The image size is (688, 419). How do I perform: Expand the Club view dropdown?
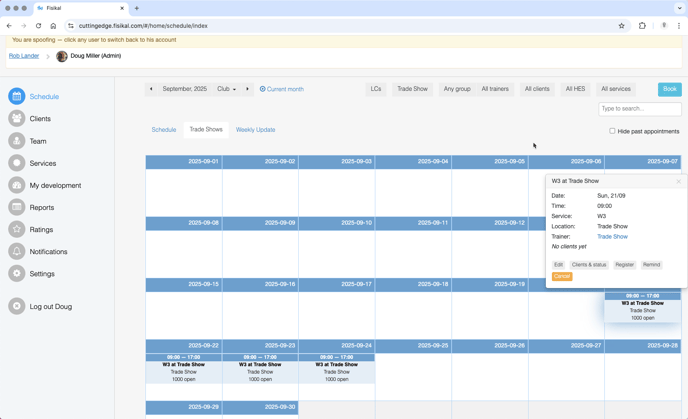pyautogui.click(x=227, y=89)
